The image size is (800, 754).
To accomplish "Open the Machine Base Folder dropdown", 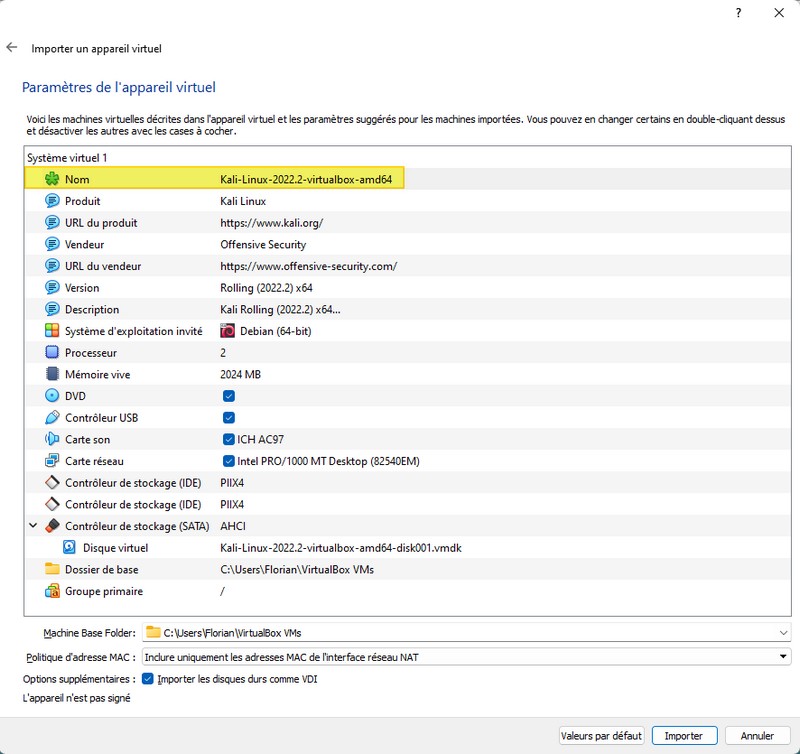I will click(783, 633).
